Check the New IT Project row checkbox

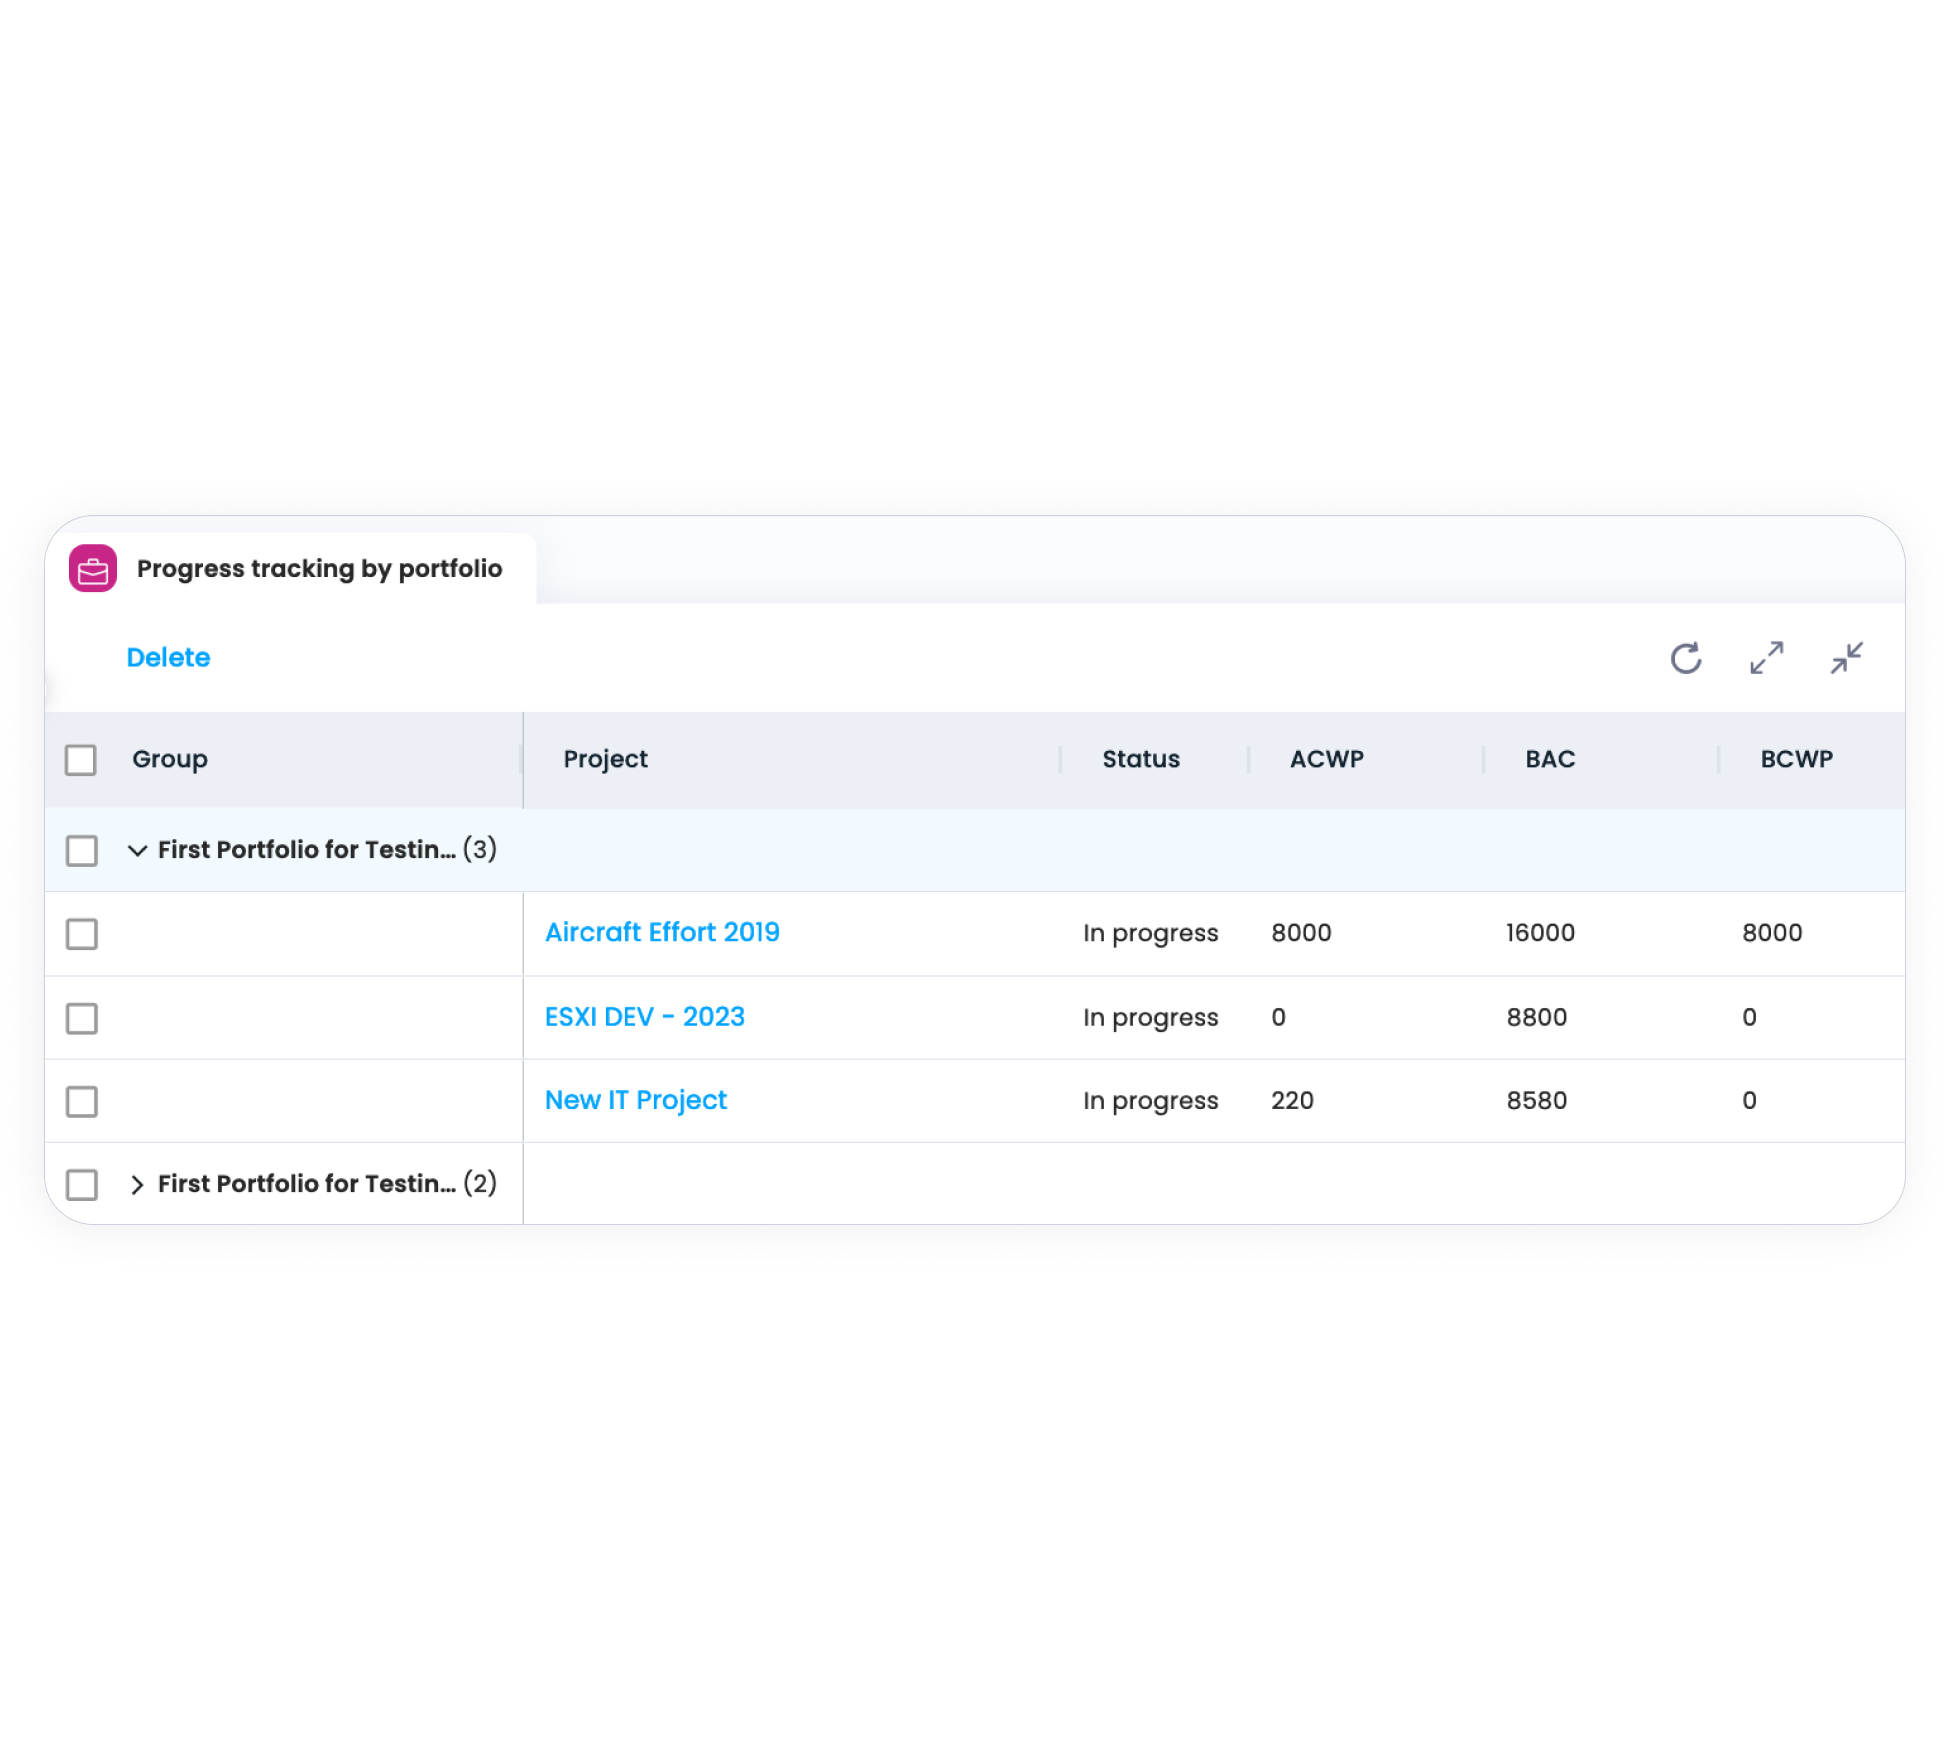(82, 1101)
